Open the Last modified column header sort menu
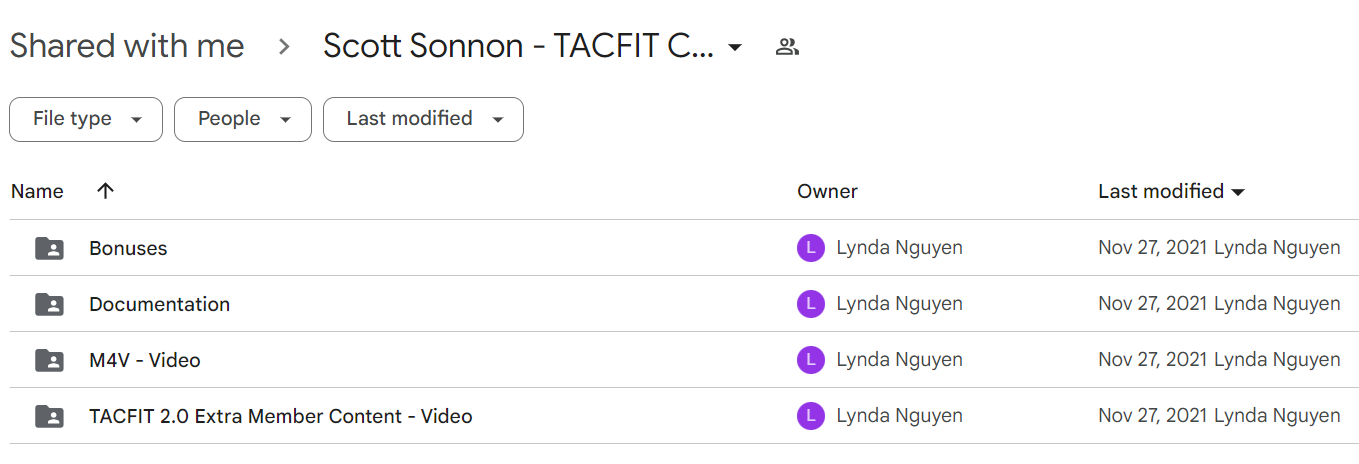The width and height of the screenshot is (1359, 464). tap(1171, 191)
